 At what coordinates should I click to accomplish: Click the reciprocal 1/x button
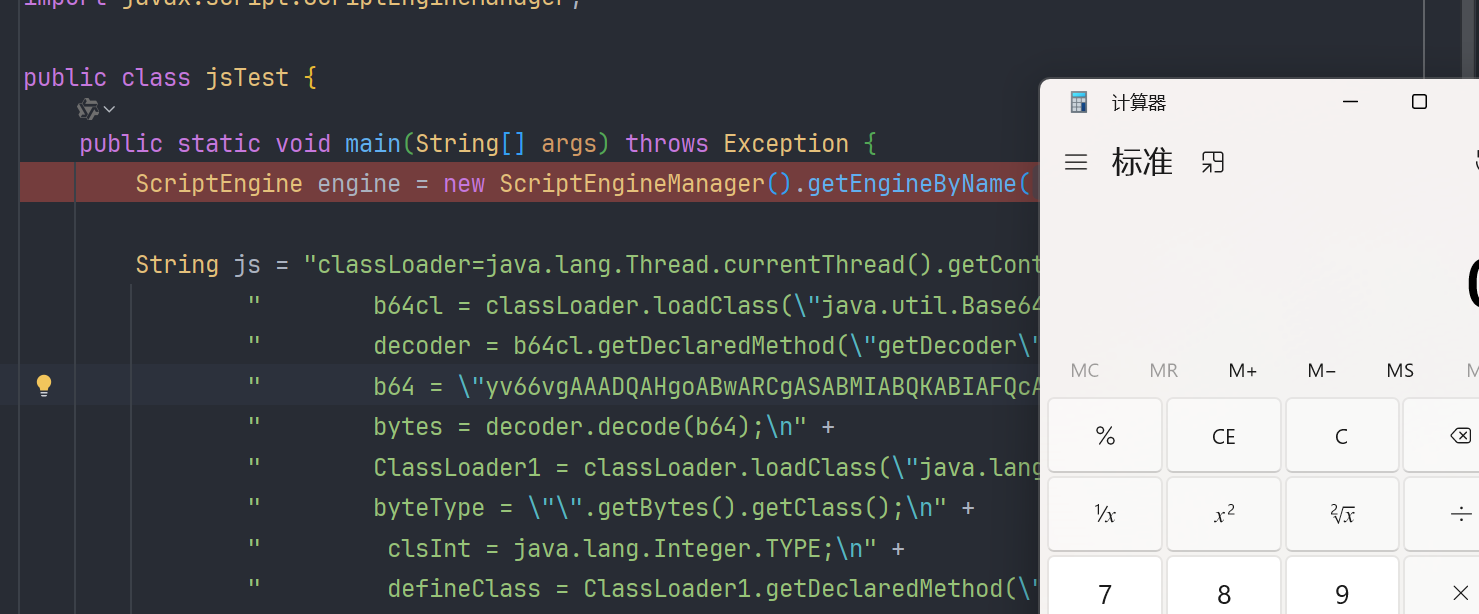(x=1105, y=514)
